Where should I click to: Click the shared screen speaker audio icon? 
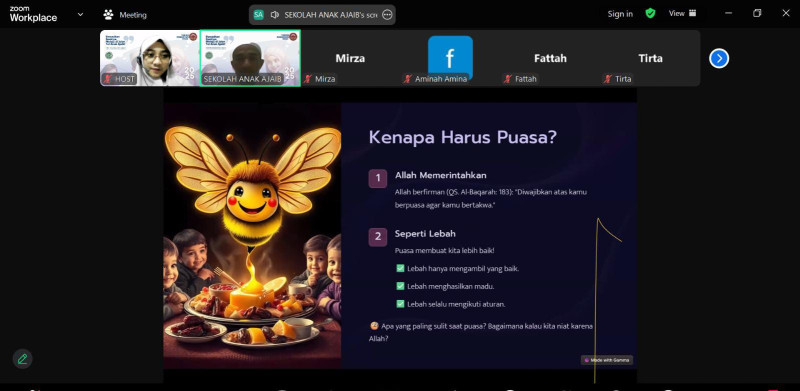275,15
